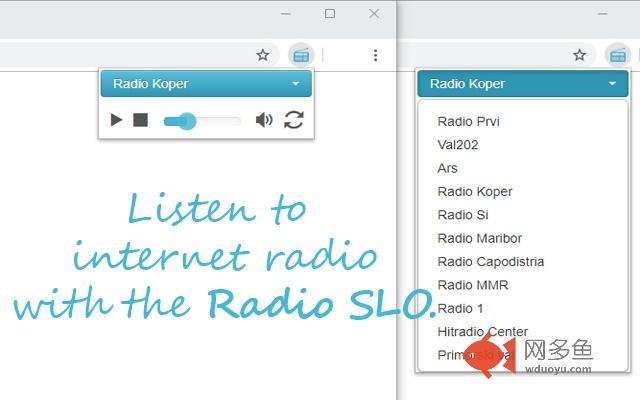Select Val202 from the station list
Viewport: 640px width, 400px height.
(x=458, y=144)
